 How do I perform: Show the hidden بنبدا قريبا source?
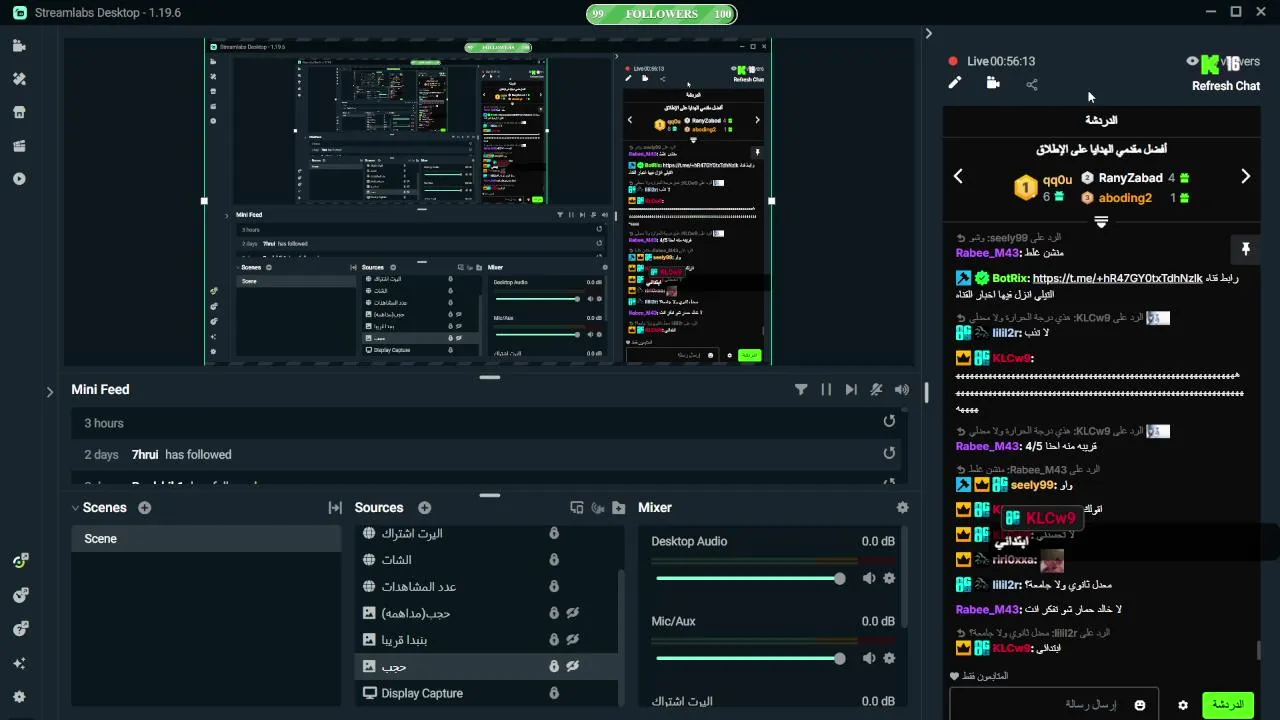tap(573, 639)
